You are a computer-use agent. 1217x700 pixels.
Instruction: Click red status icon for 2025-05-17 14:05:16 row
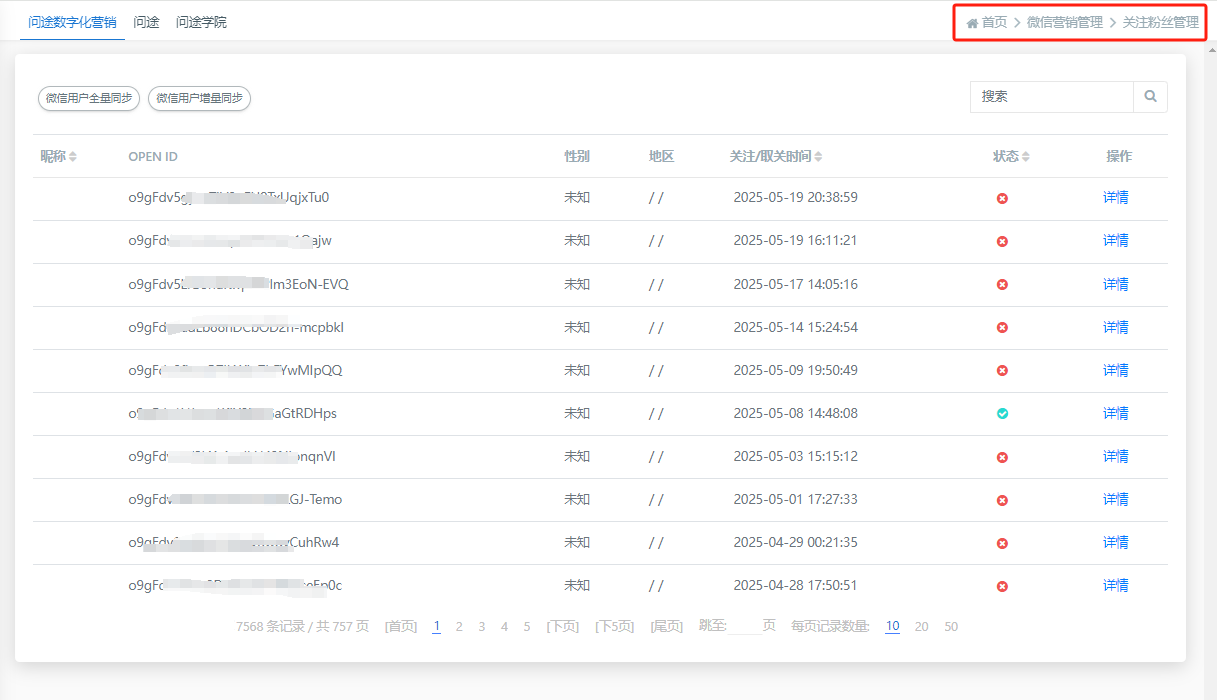click(1002, 284)
